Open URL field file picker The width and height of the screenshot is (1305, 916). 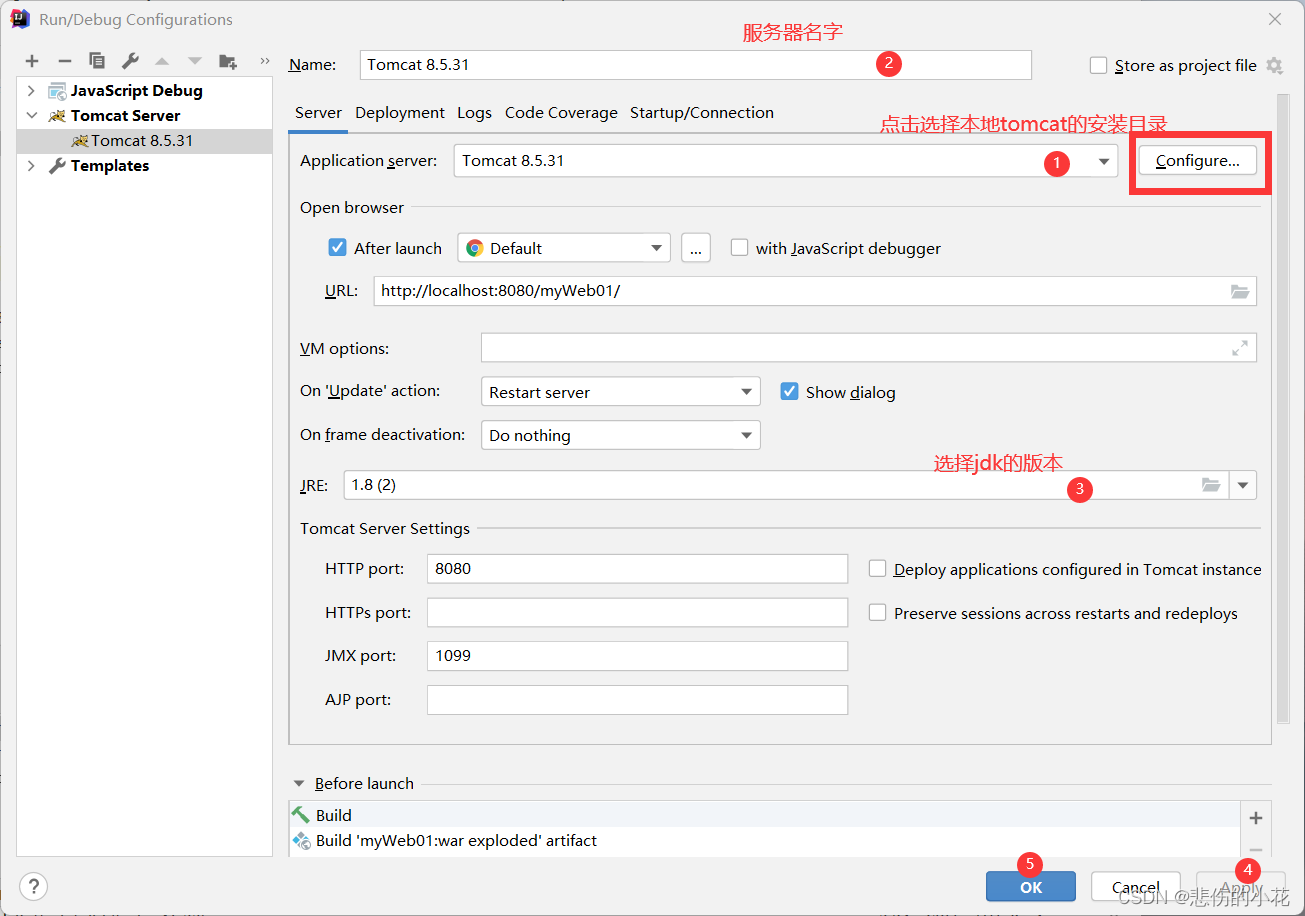(x=1240, y=291)
